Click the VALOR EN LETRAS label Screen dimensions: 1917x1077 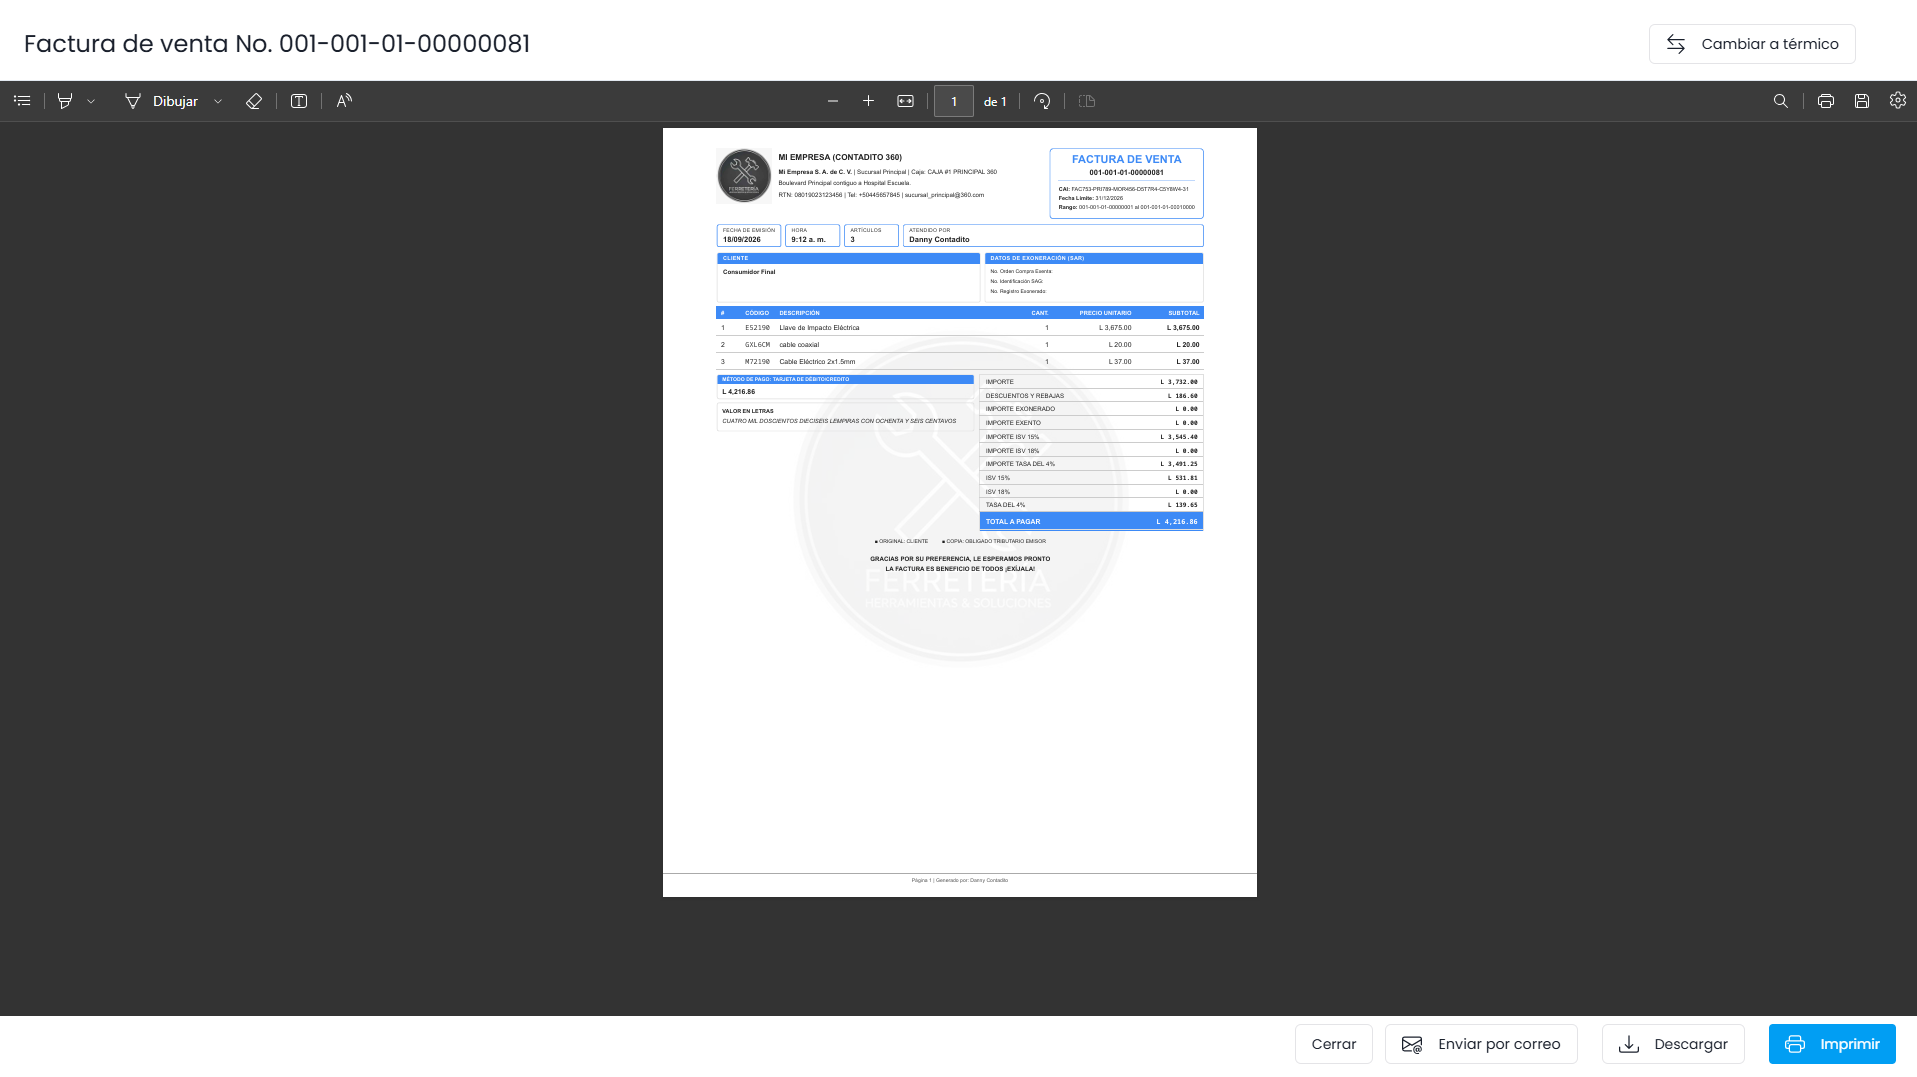pyautogui.click(x=748, y=411)
